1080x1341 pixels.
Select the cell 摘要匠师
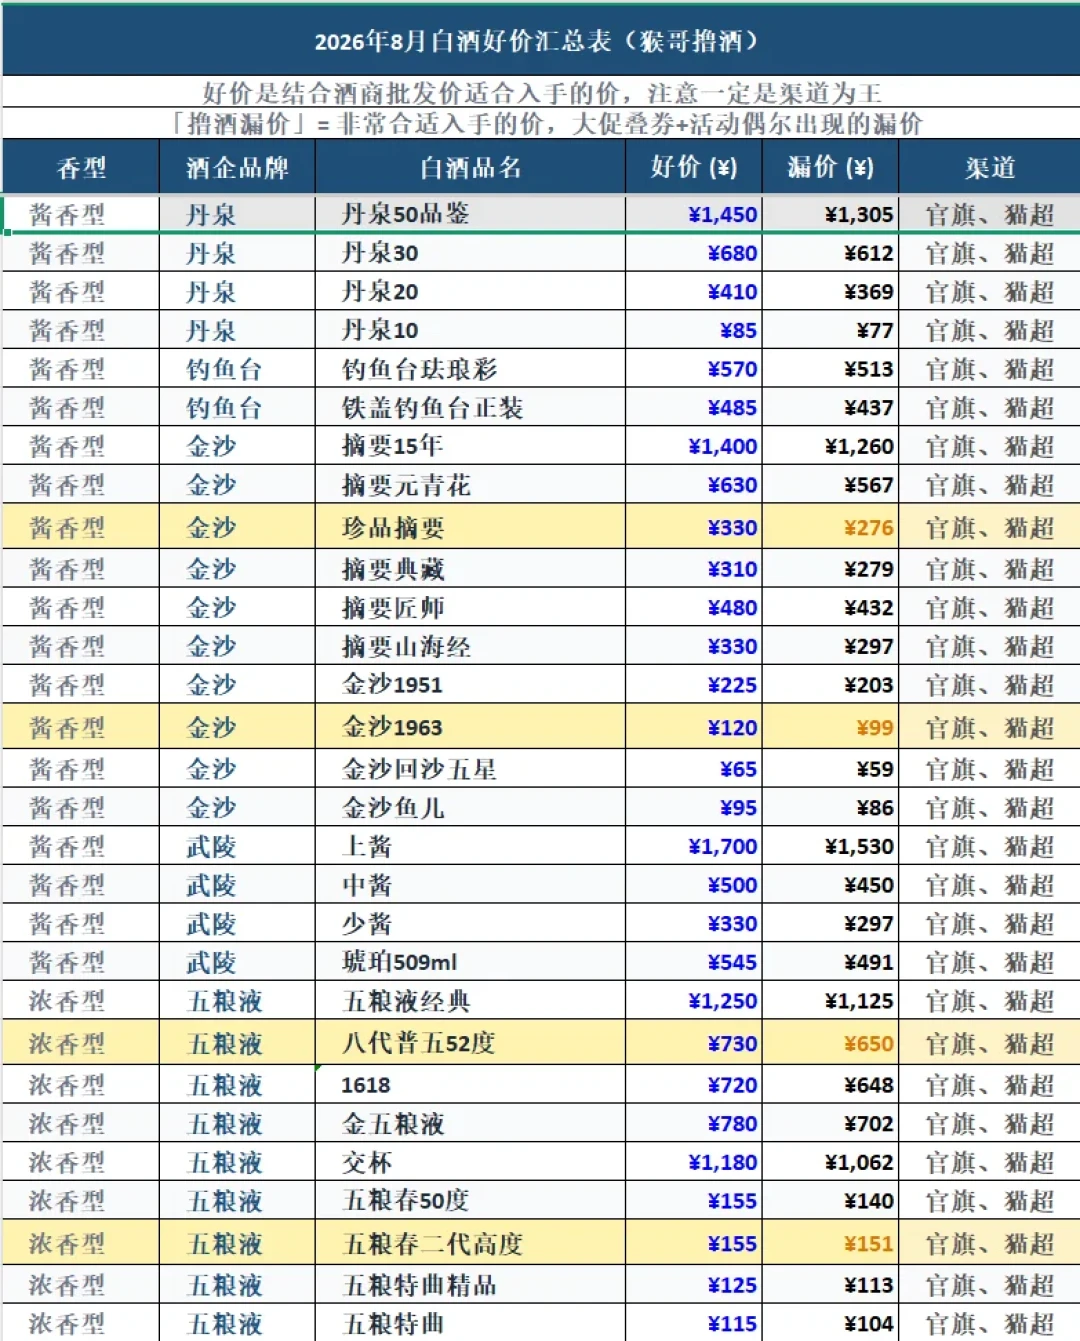pos(470,608)
